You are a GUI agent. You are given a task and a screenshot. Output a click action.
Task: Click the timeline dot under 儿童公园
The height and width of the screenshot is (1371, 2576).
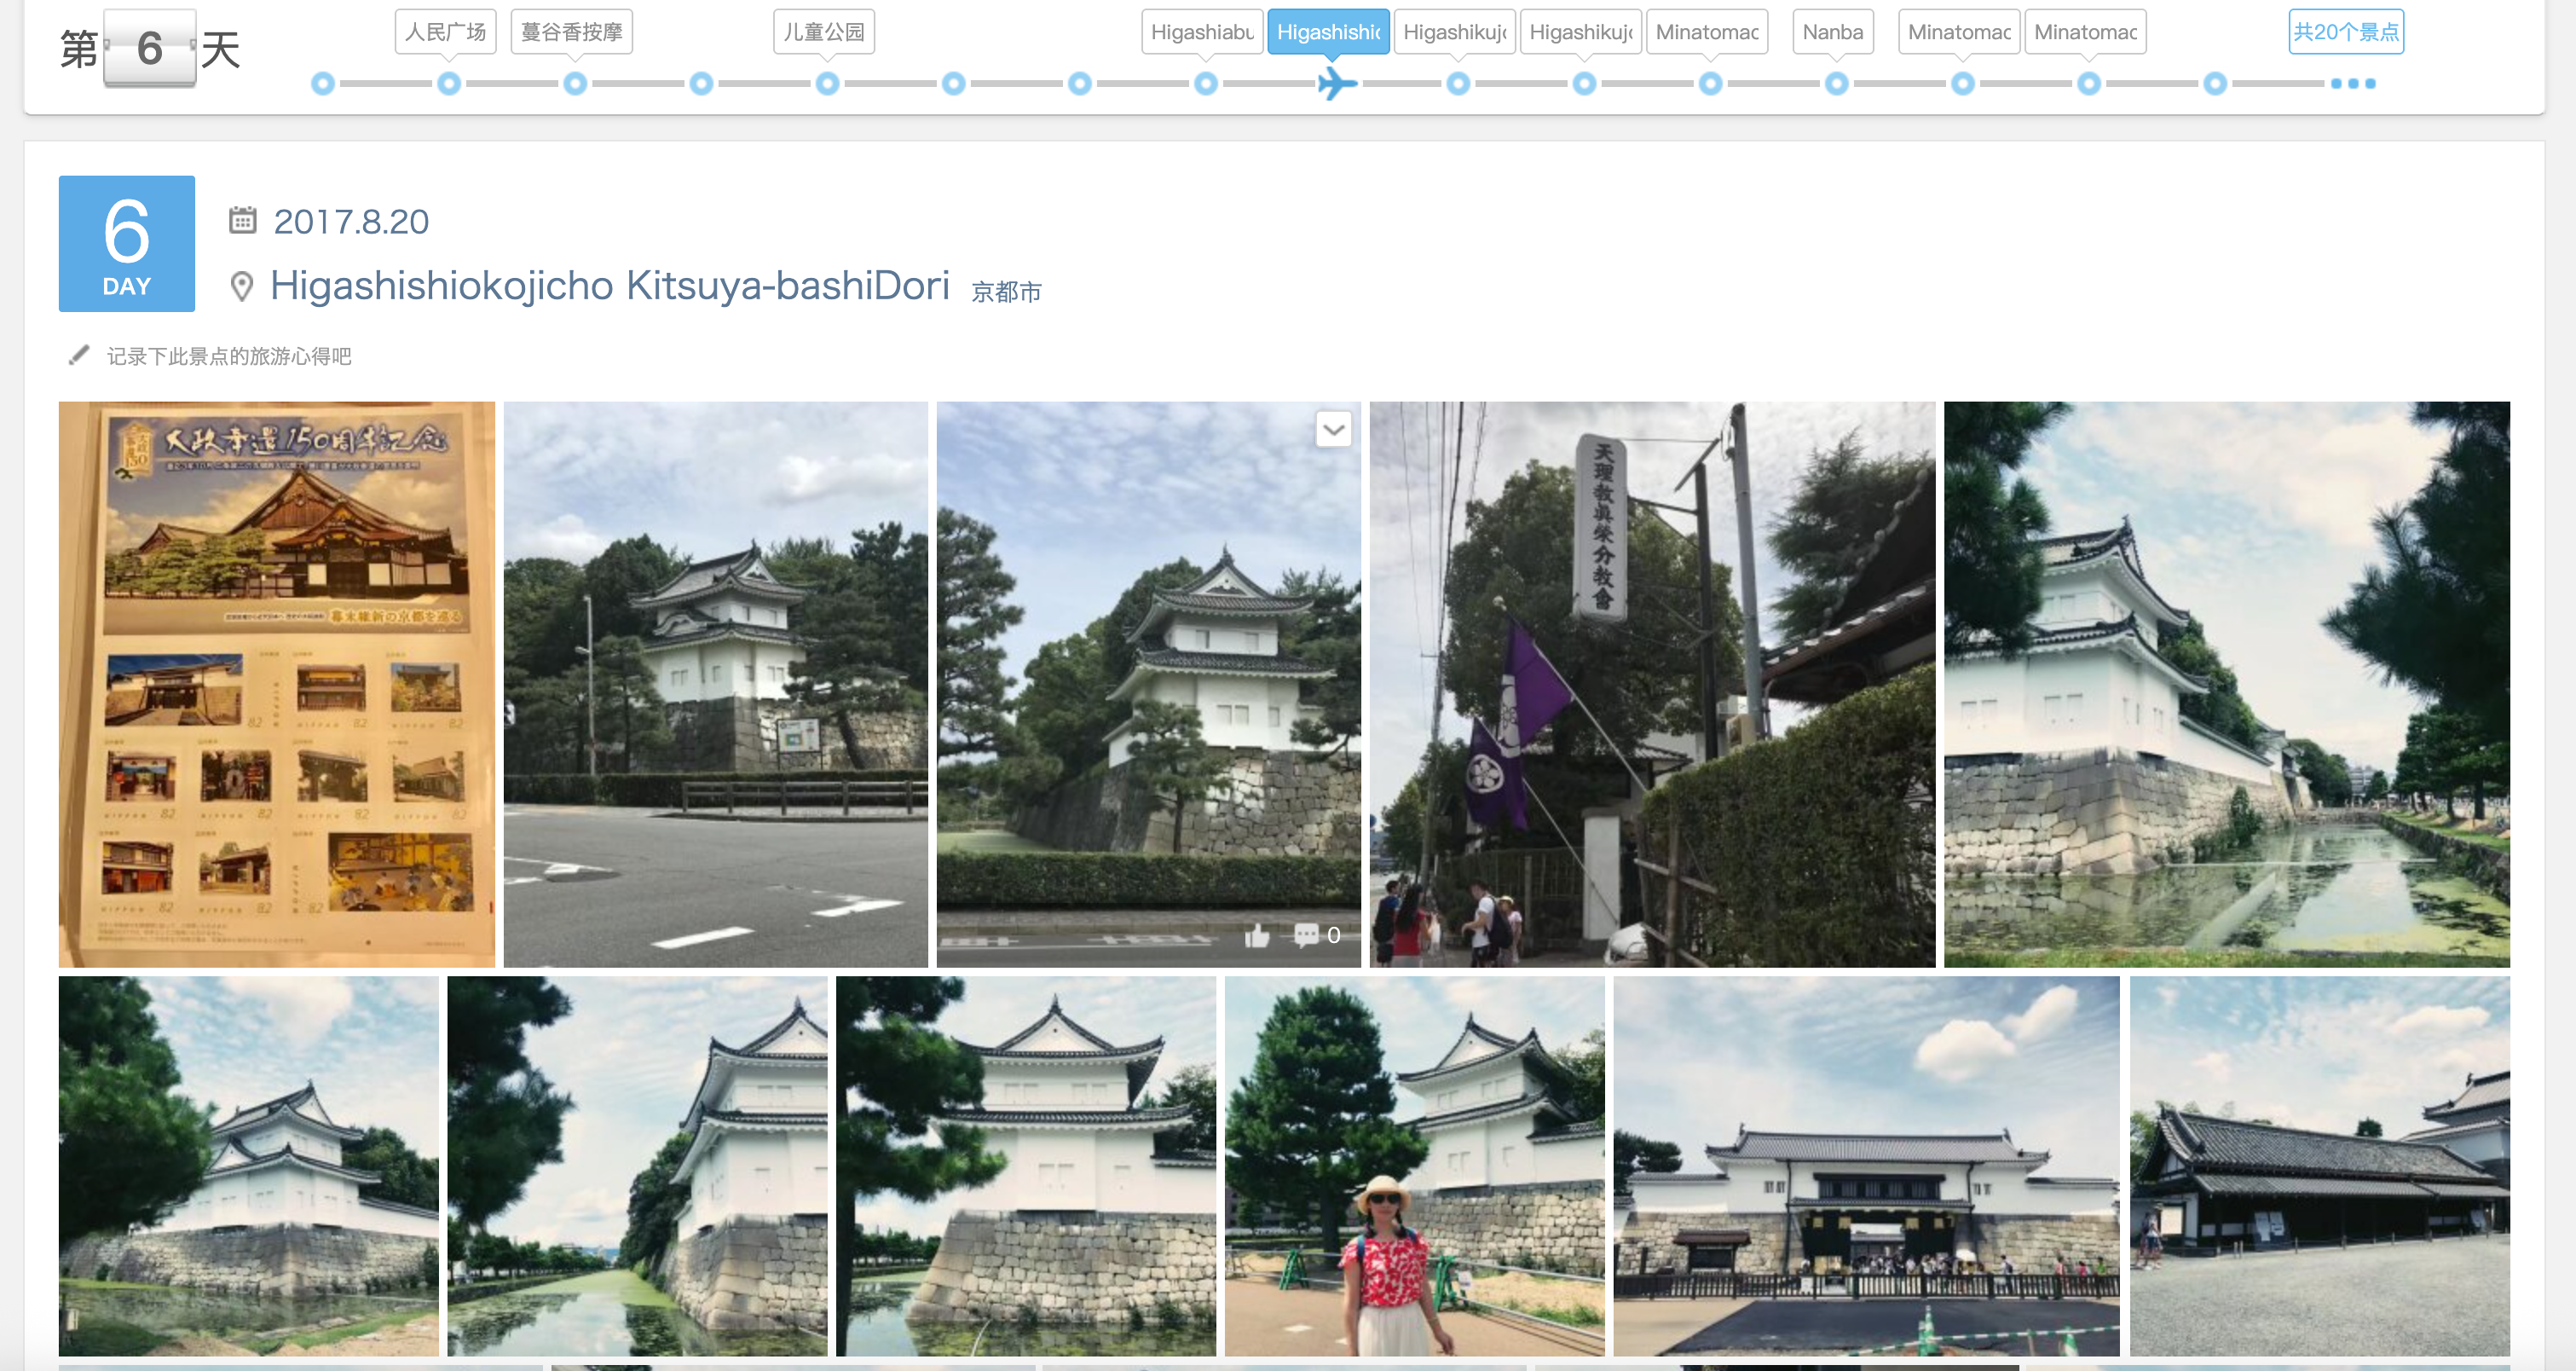click(x=827, y=84)
